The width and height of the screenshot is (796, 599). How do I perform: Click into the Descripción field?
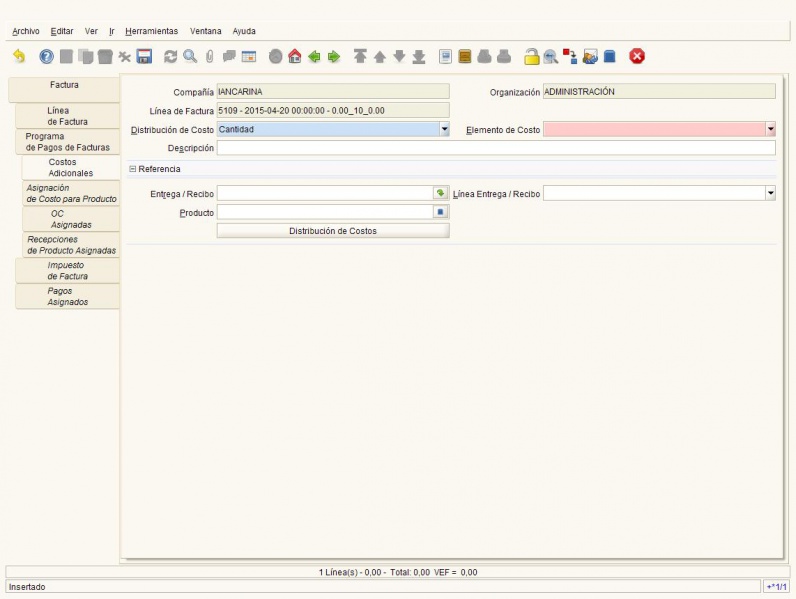pos(496,148)
